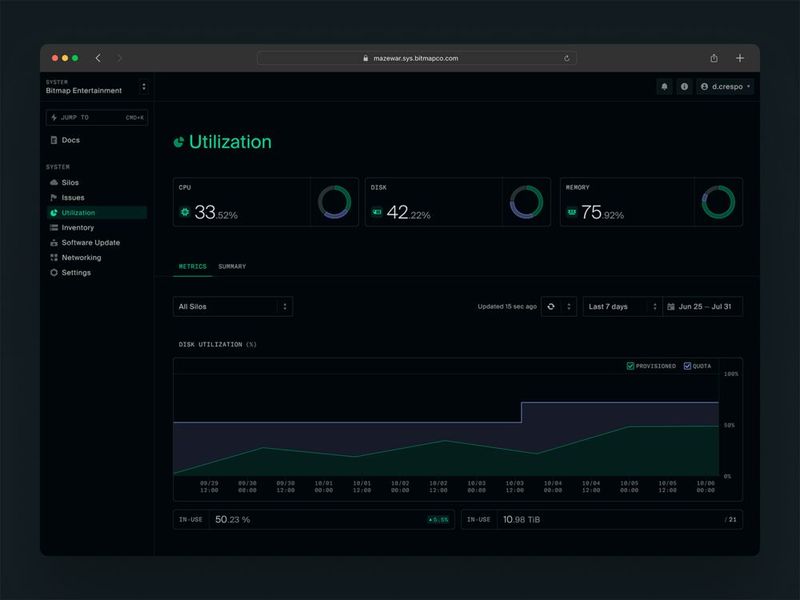Click the CPU donut progress ring
The height and width of the screenshot is (600, 800).
334,202
